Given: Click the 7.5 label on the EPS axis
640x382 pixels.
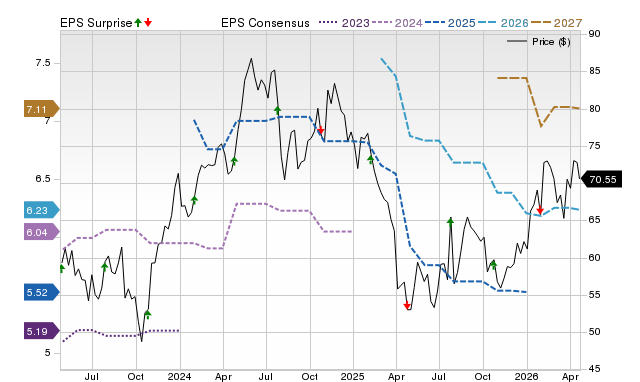Looking at the screenshot, I should [43, 63].
